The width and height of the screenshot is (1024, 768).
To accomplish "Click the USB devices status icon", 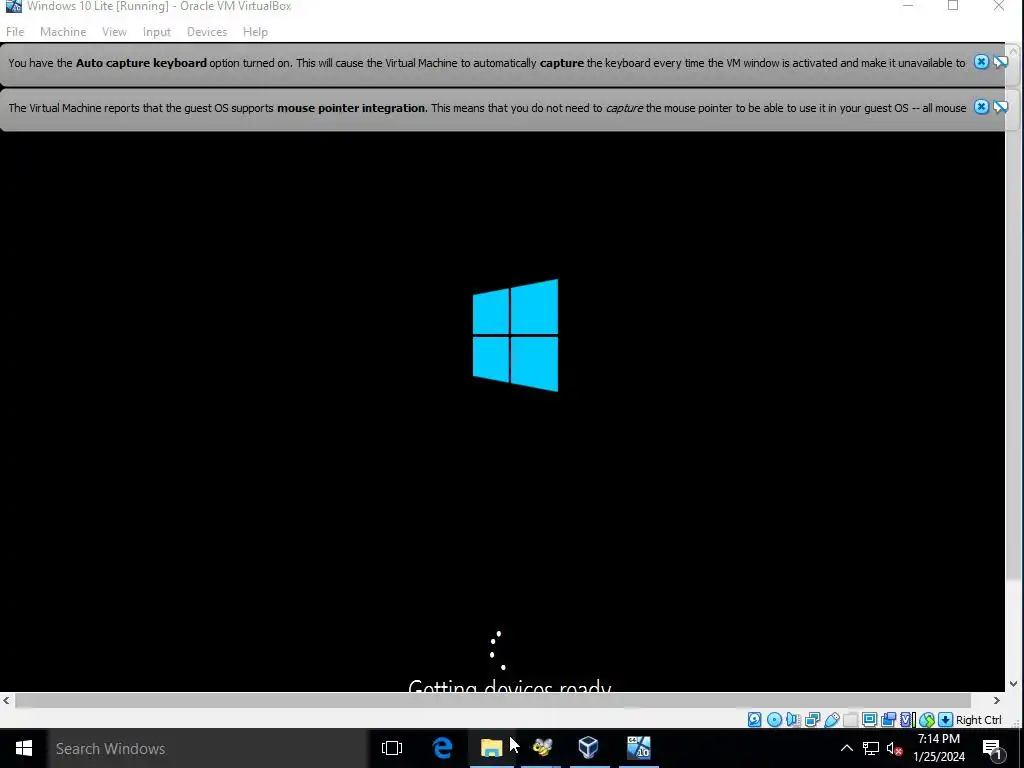I will pos(832,720).
